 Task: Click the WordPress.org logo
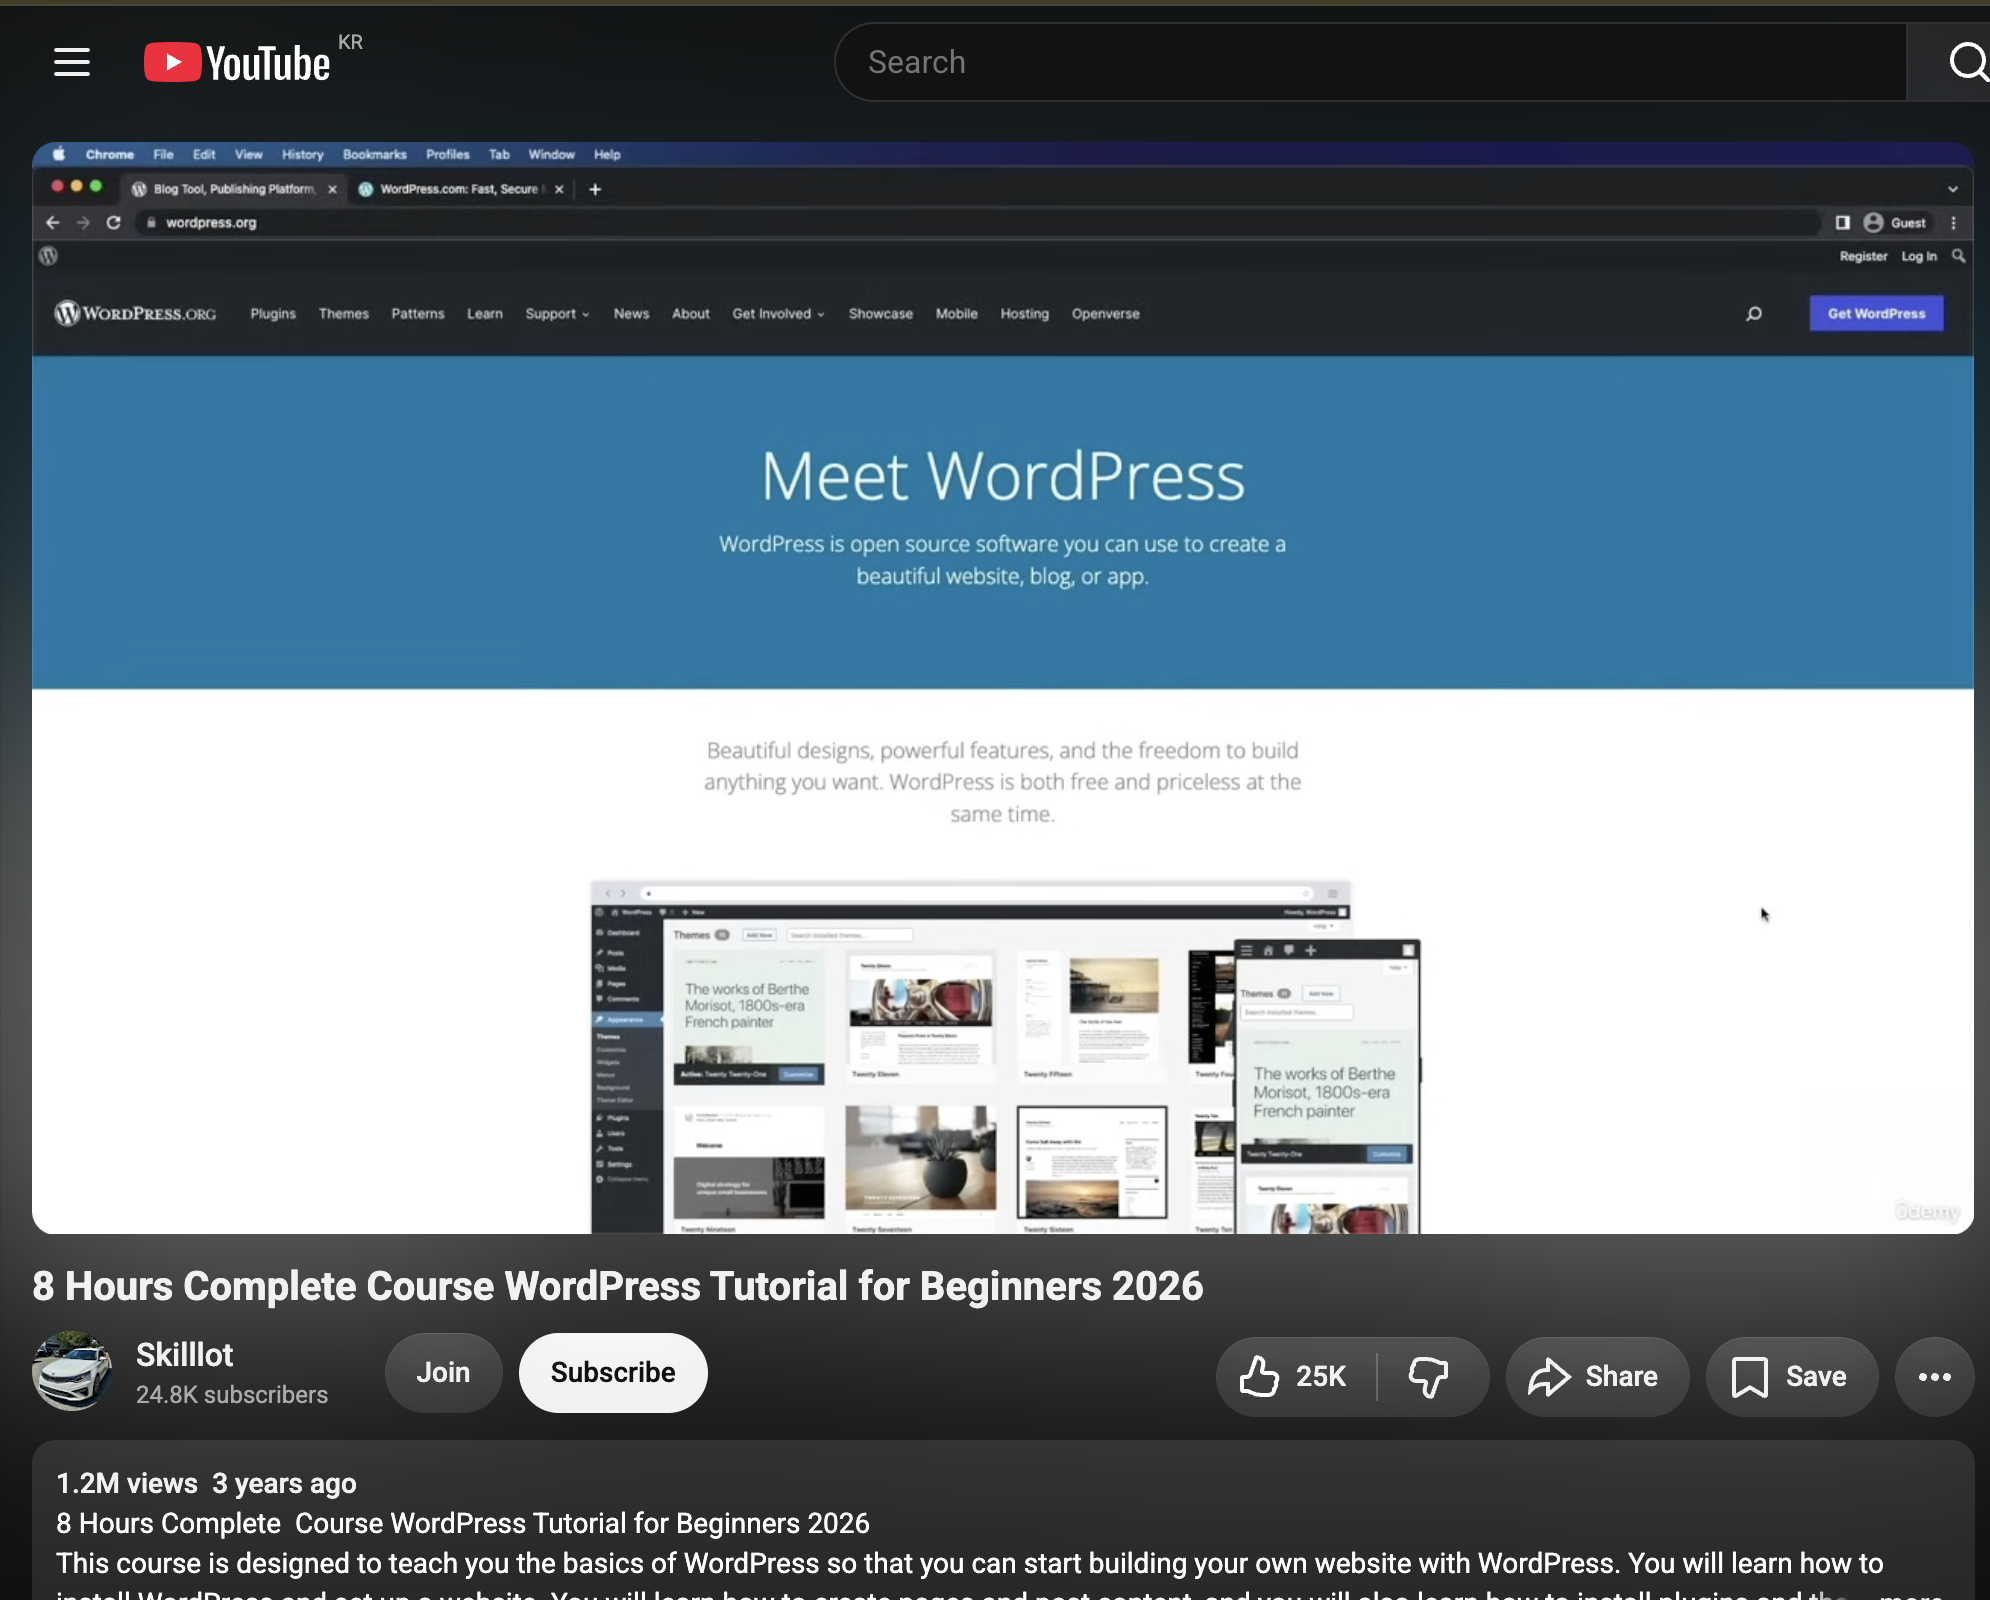coord(135,313)
